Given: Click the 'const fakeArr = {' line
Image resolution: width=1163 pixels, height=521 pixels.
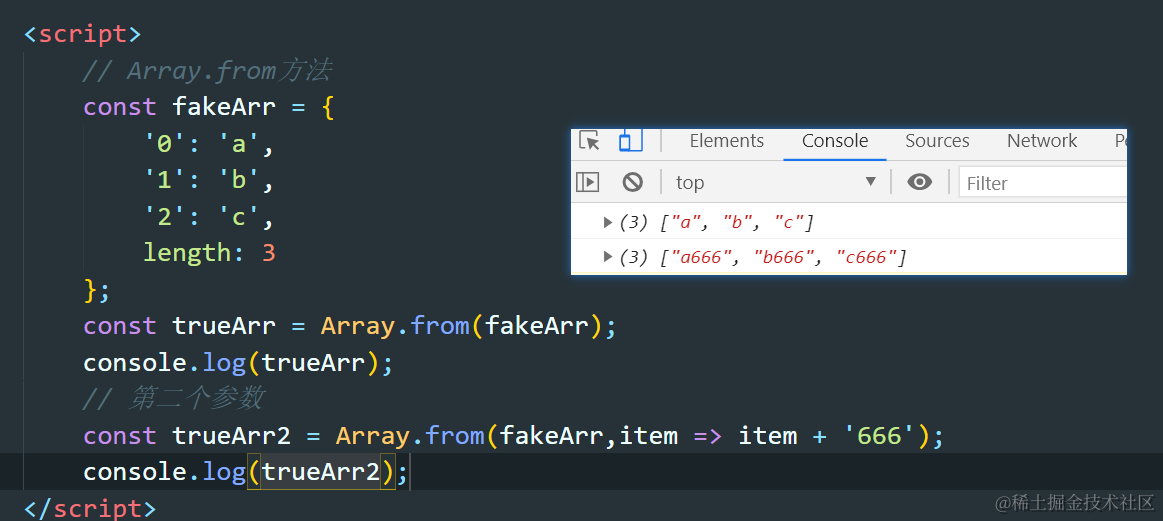Looking at the screenshot, I should pos(209,107).
